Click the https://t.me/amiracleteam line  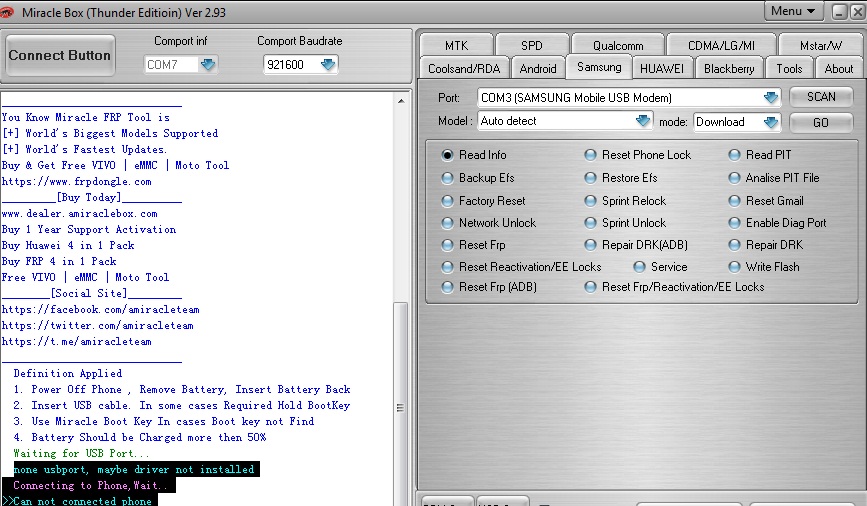76,342
